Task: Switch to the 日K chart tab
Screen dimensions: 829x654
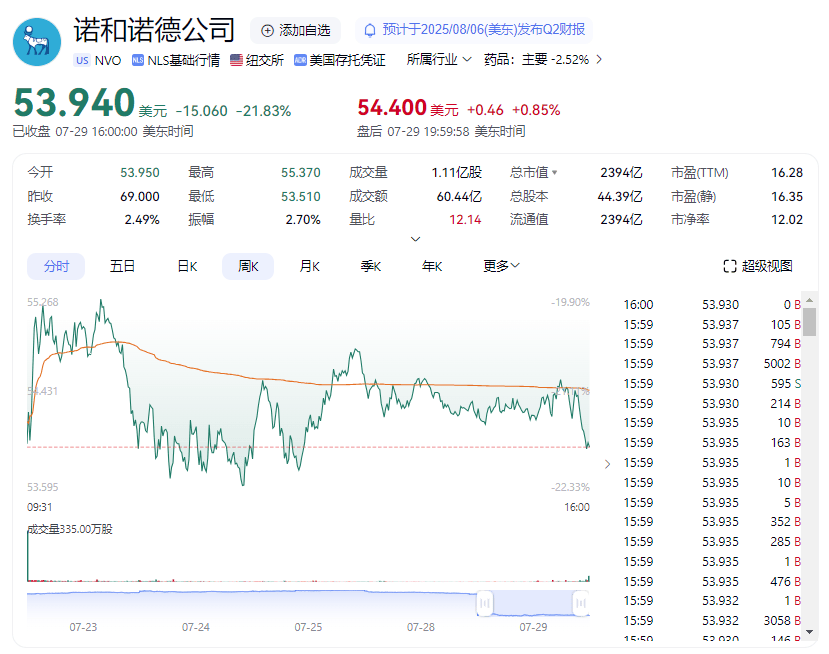Action: 187,266
